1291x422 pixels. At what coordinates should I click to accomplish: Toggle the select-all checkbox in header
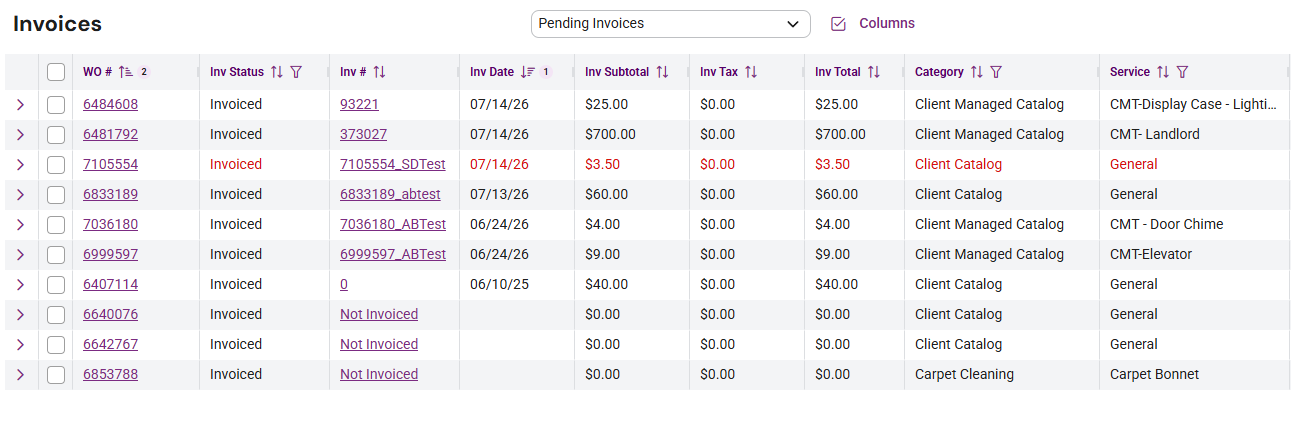(56, 72)
